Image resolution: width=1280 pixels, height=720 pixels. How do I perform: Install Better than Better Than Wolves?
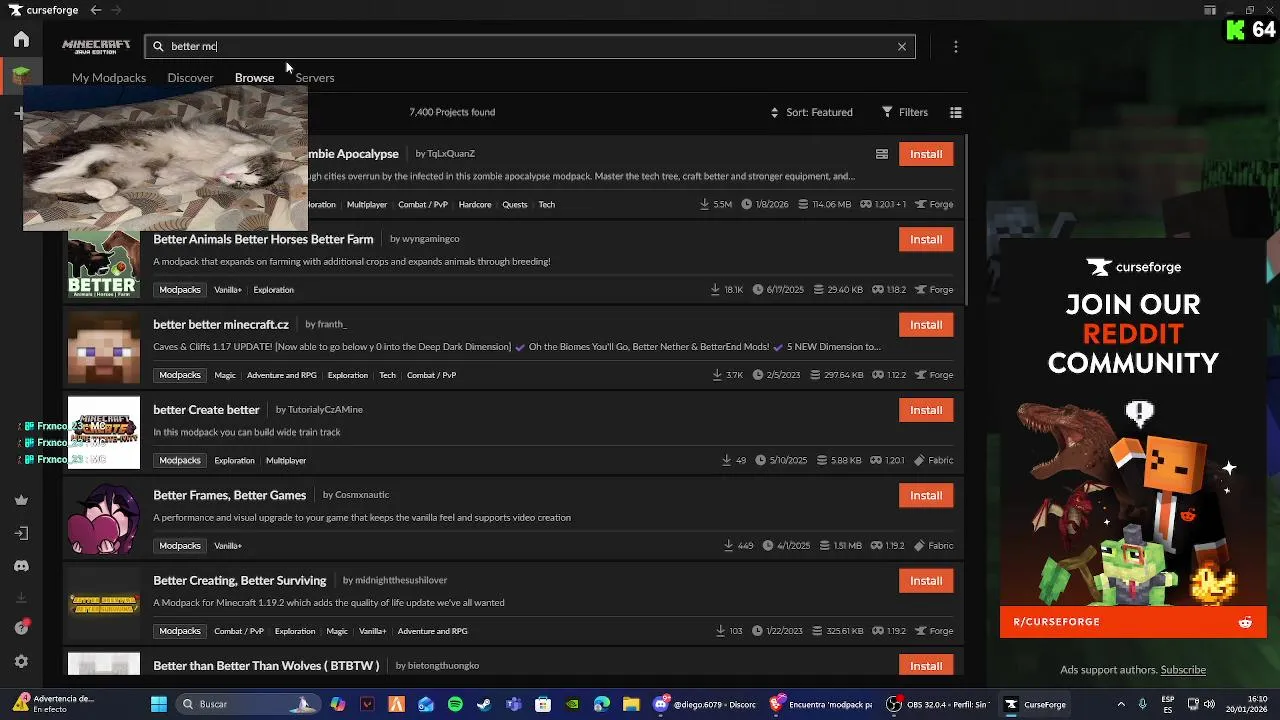click(926, 666)
